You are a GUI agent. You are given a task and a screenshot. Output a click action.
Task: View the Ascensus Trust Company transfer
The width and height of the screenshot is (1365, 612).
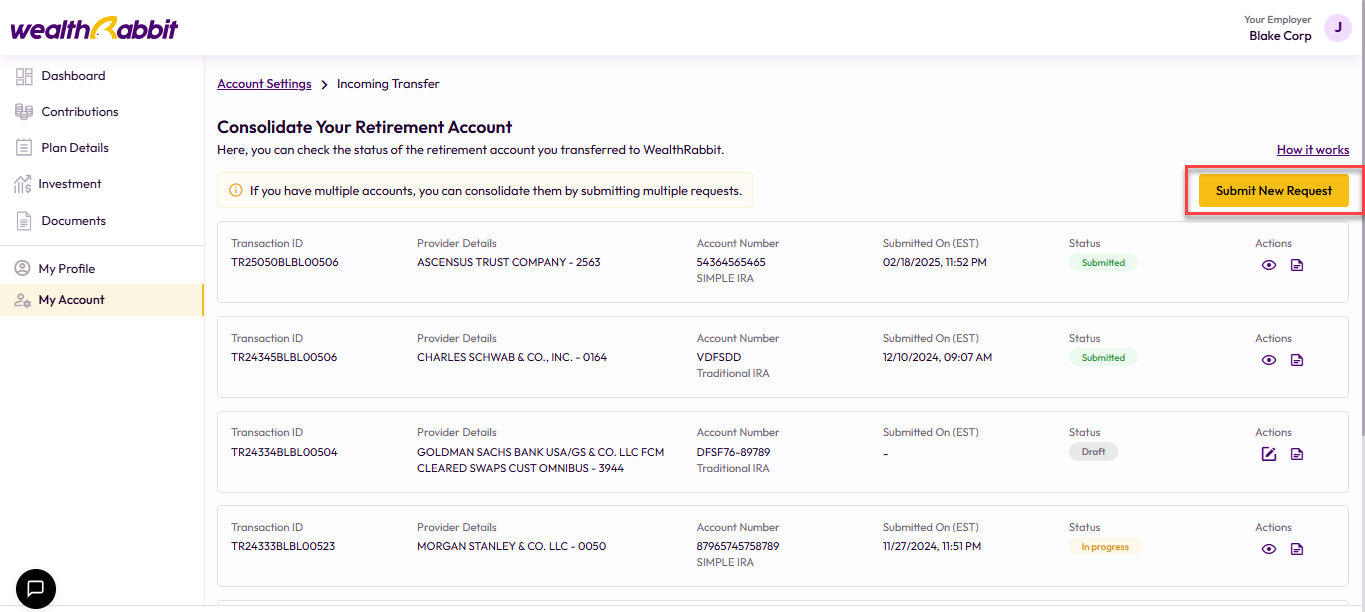click(1269, 265)
